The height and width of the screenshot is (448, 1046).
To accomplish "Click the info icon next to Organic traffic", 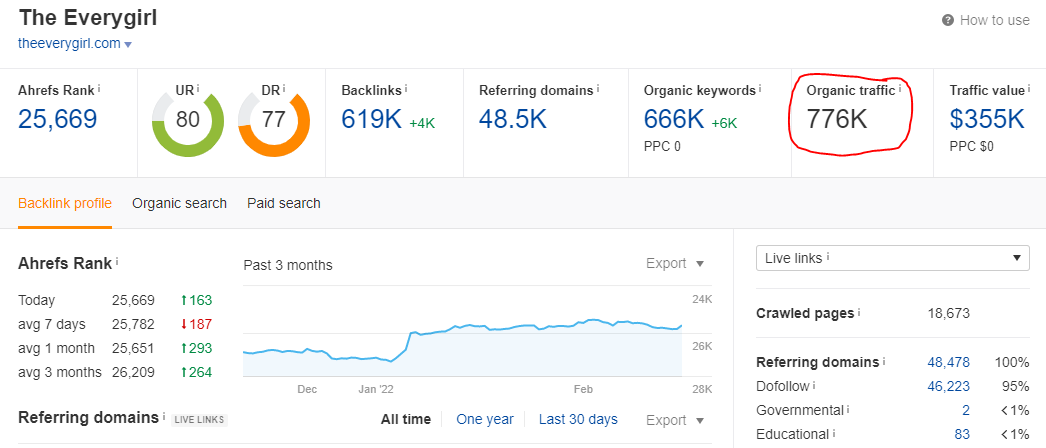I will (x=900, y=88).
